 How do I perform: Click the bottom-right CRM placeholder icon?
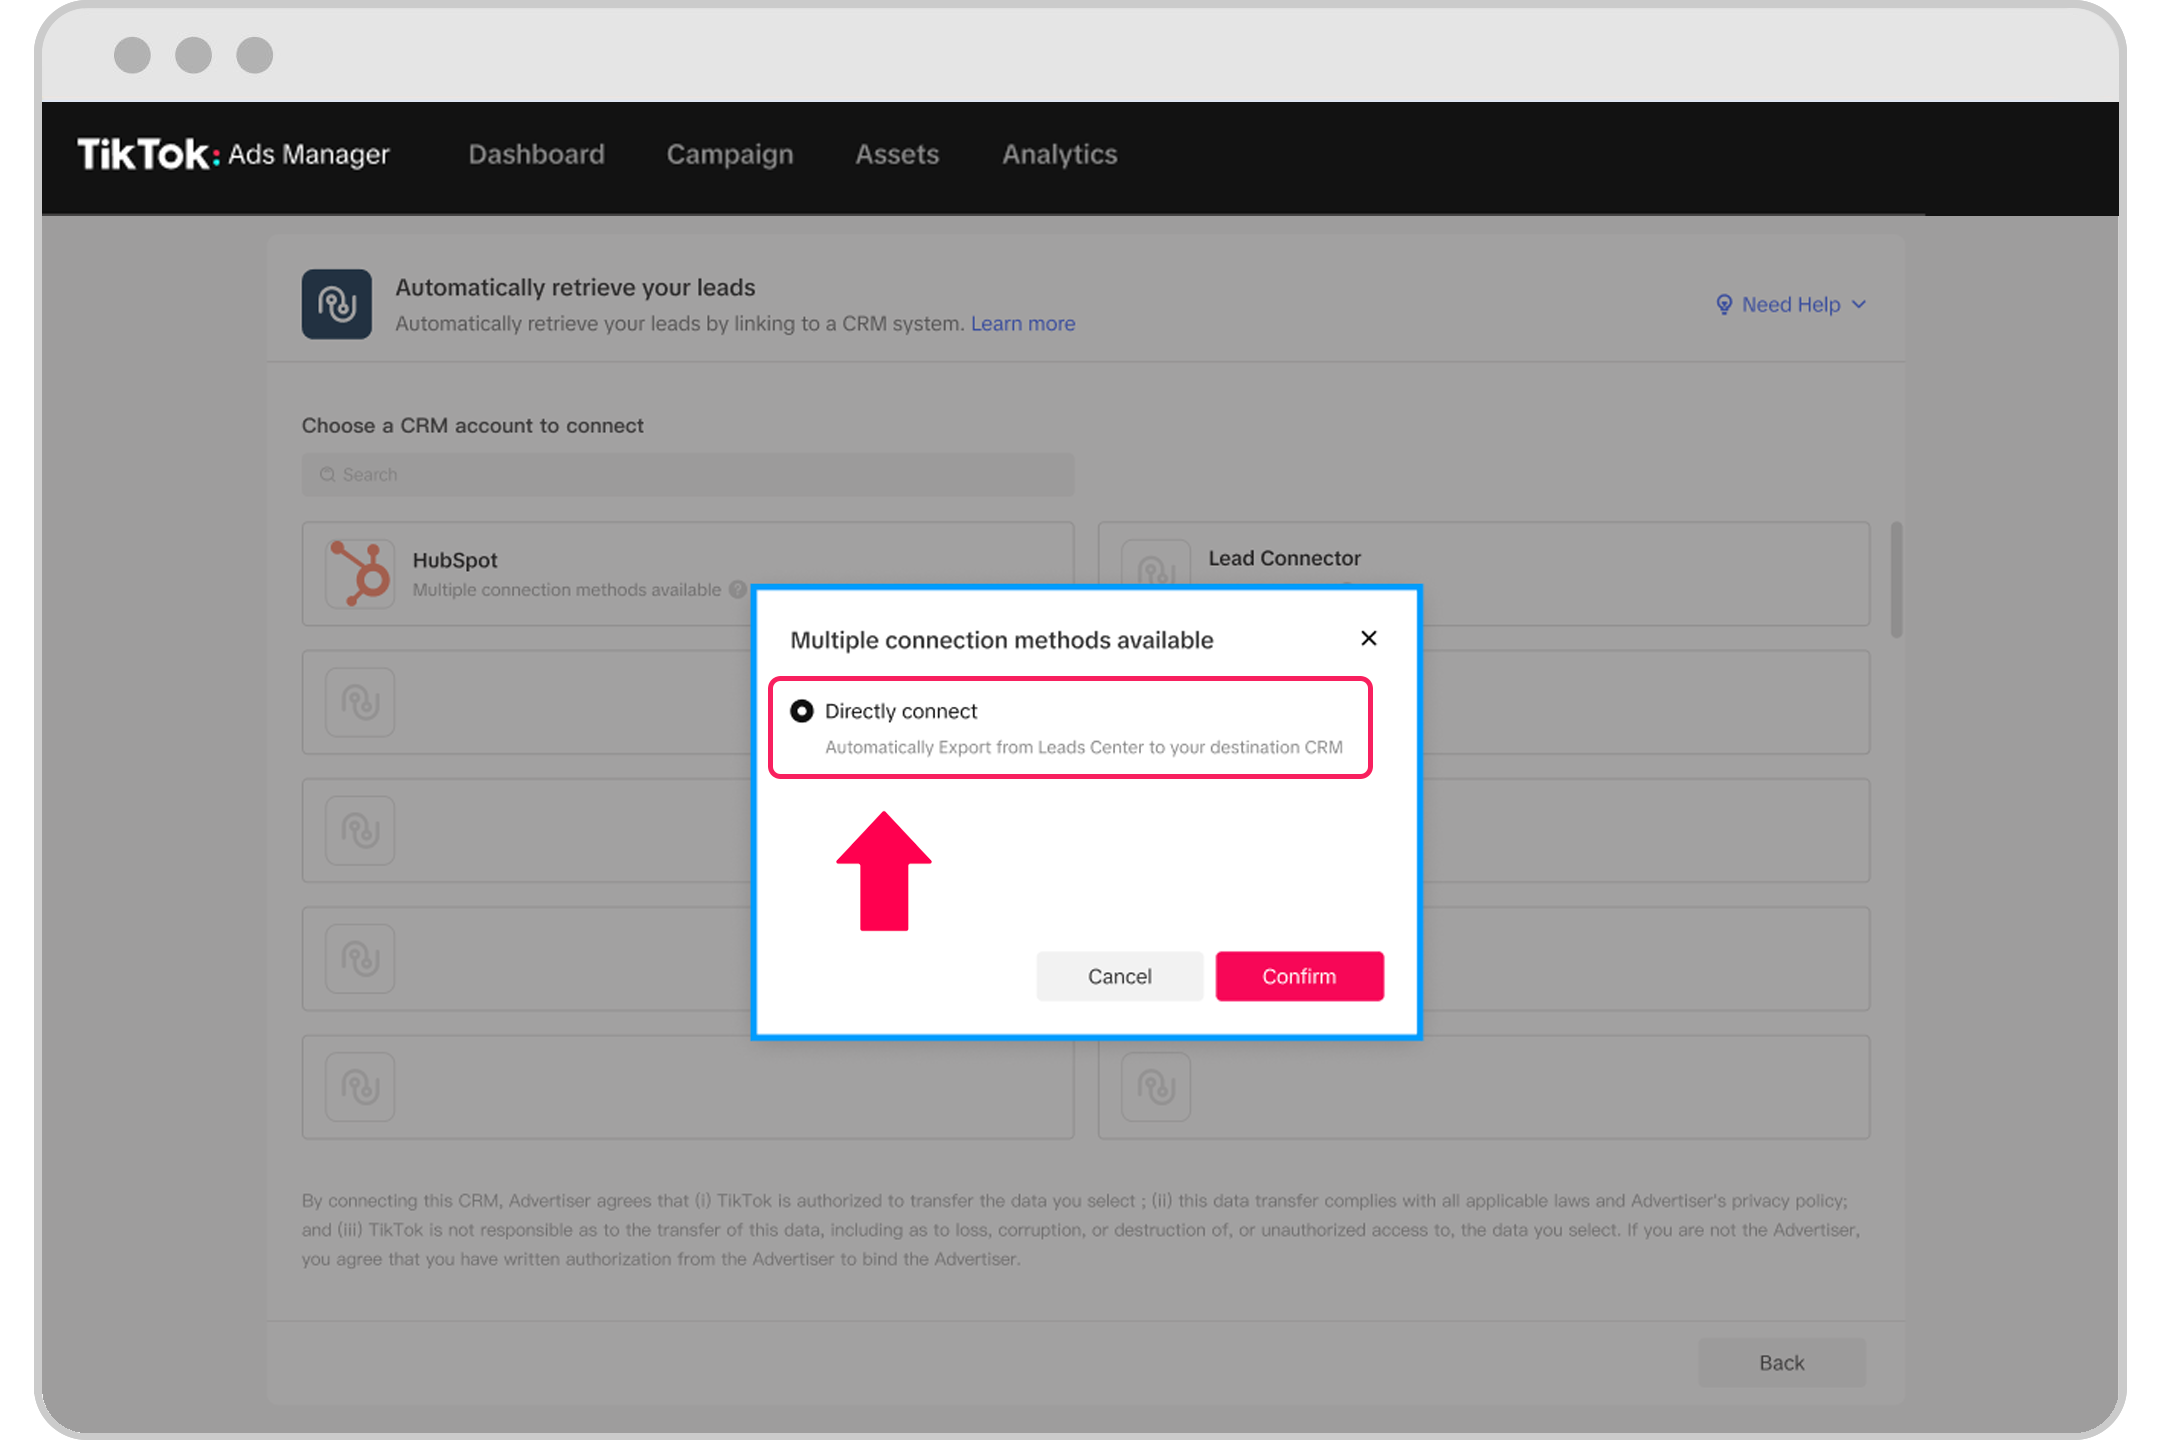tap(1156, 1086)
